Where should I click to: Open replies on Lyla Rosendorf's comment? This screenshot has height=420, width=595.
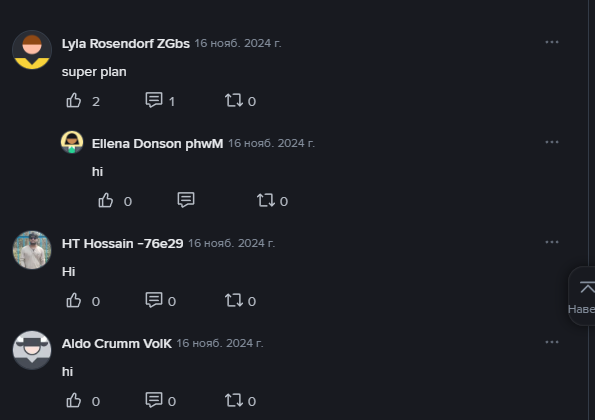[x=154, y=101]
